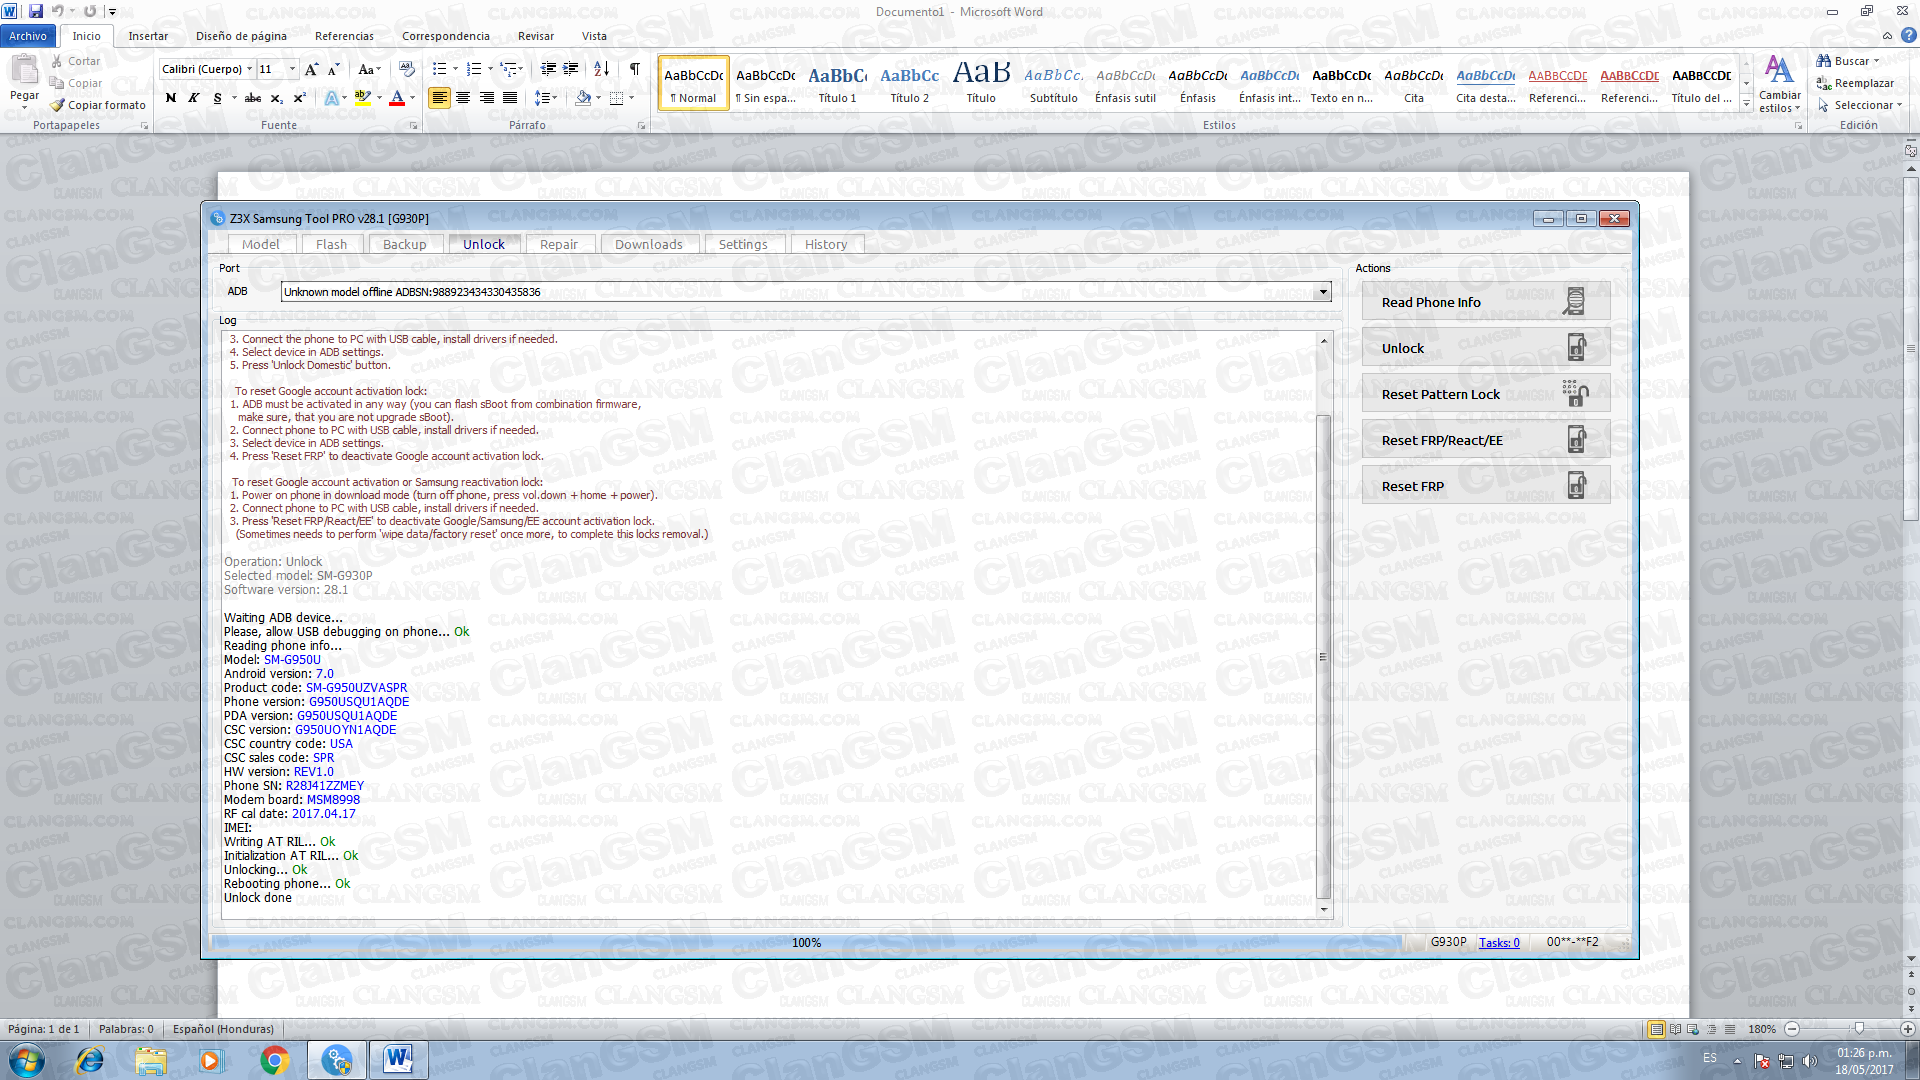Open the Archivo menu
This screenshot has height=1080, width=1920.
28,36
